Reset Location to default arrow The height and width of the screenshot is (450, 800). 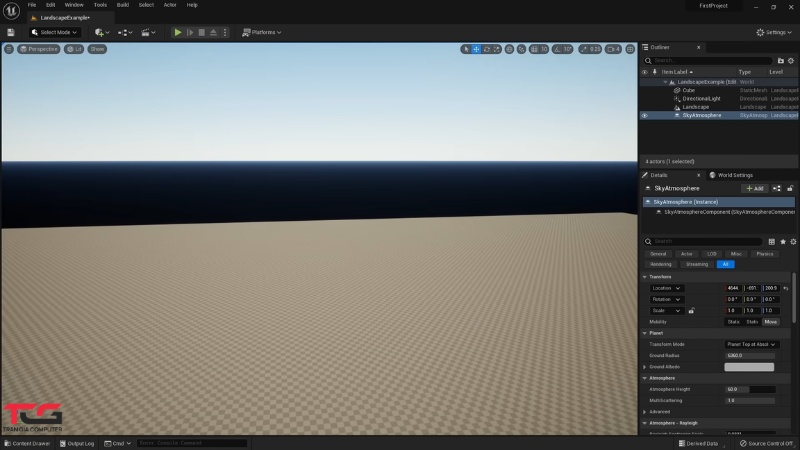coord(786,288)
